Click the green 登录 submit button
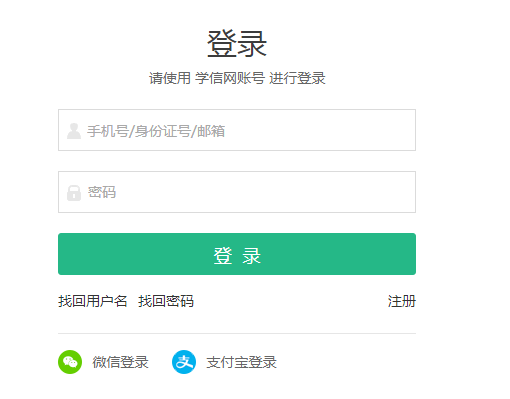 click(237, 254)
